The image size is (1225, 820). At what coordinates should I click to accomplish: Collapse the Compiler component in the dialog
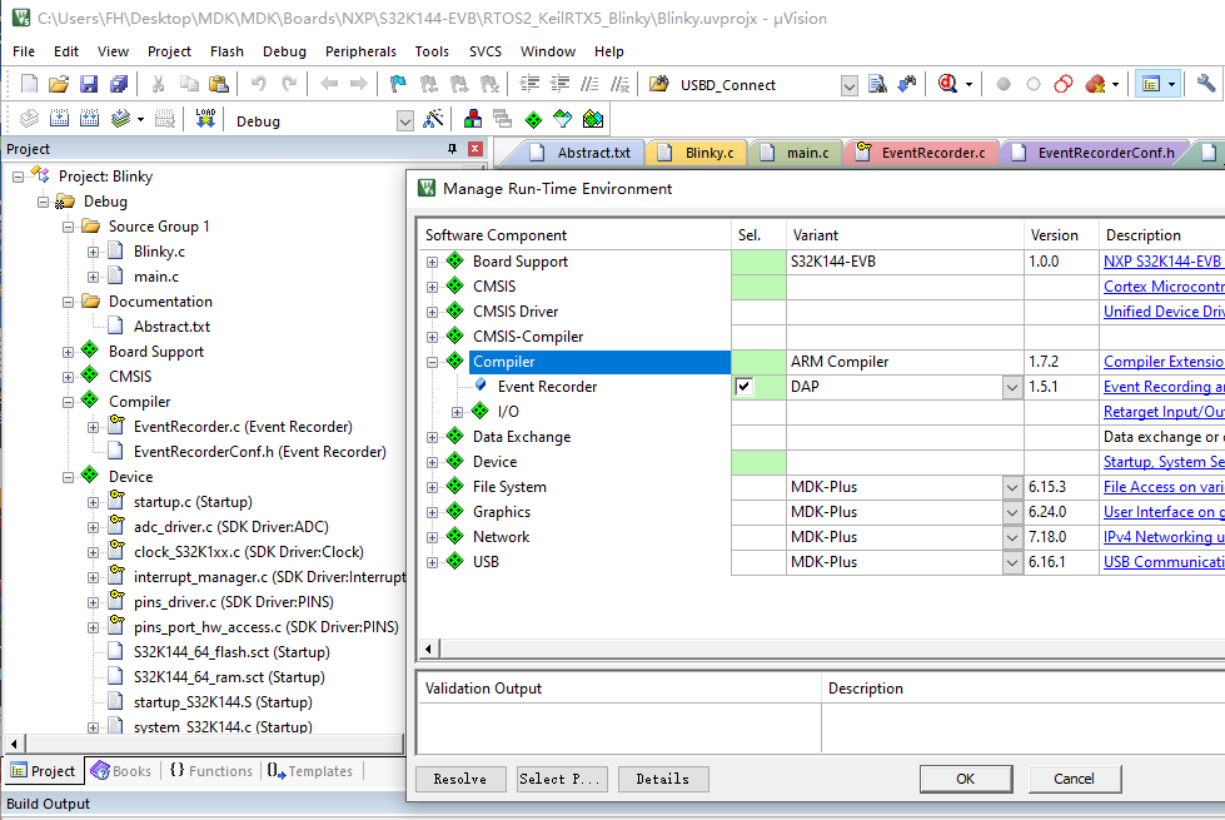tap(432, 362)
